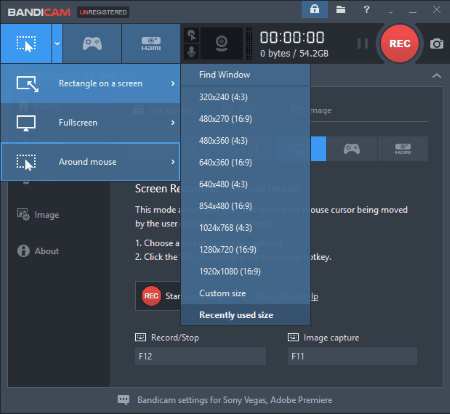Click in the Record/Stop hotkey field F12
This screenshot has width=450, height=414.
tap(200, 356)
